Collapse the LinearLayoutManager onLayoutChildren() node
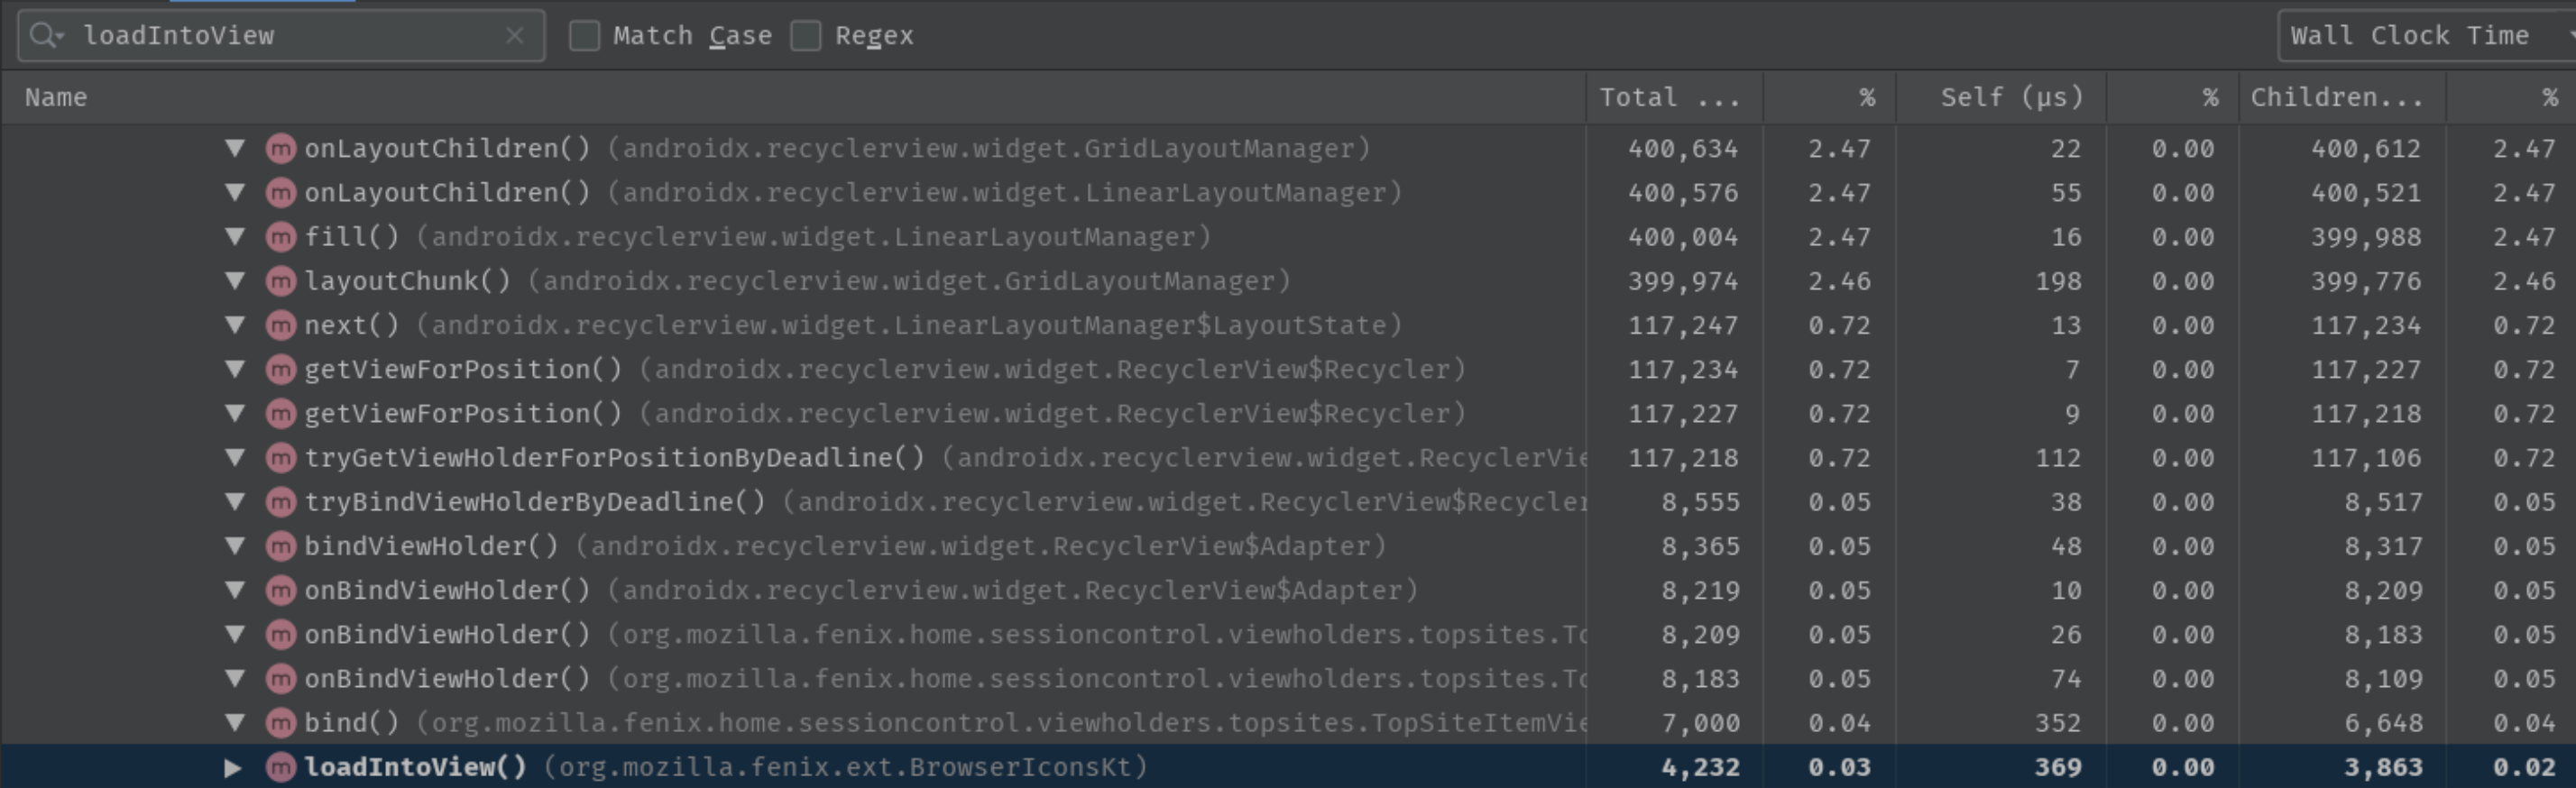This screenshot has height=788, width=2576. (235, 193)
